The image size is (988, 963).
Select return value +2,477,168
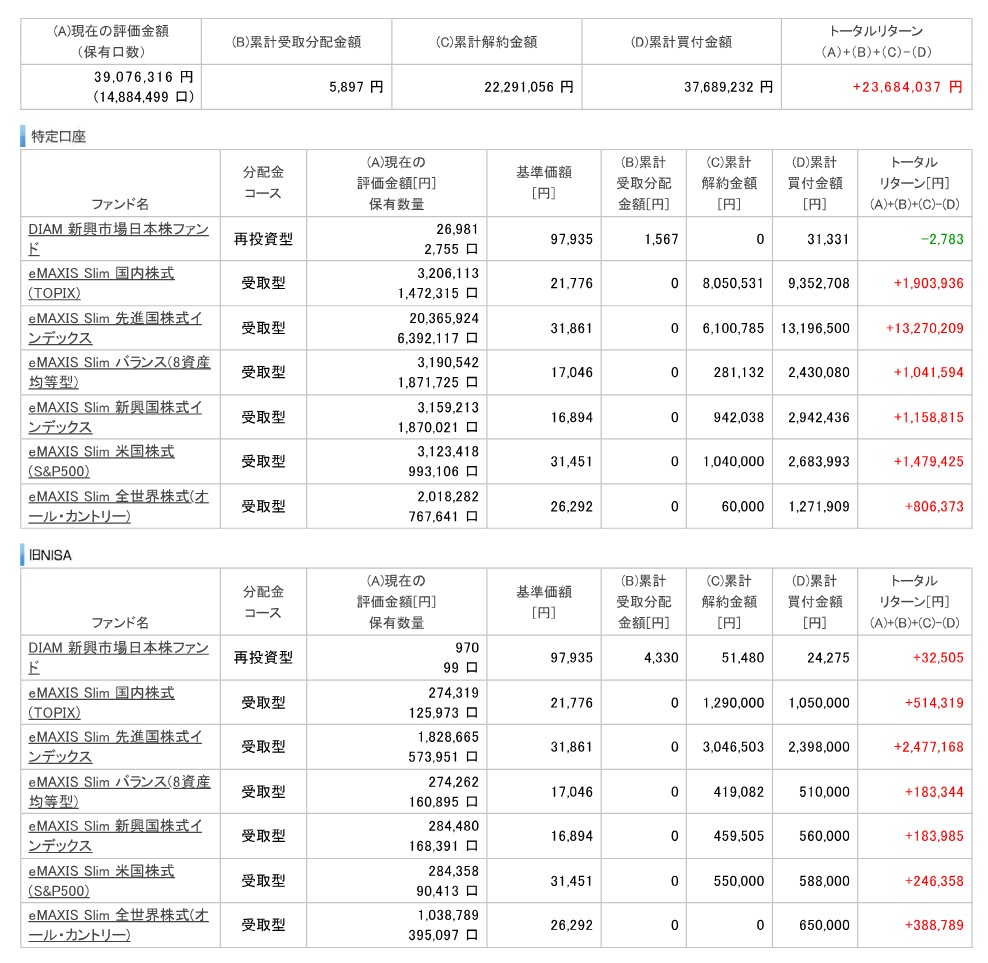(929, 746)
